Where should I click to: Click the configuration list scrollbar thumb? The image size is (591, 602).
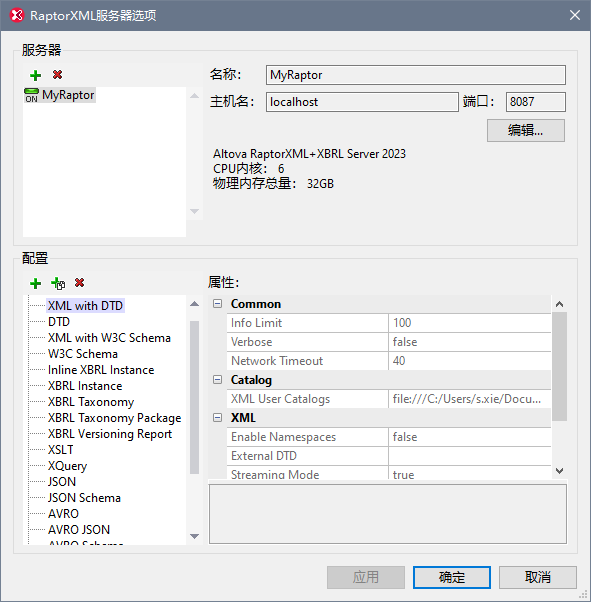[195, 397]
